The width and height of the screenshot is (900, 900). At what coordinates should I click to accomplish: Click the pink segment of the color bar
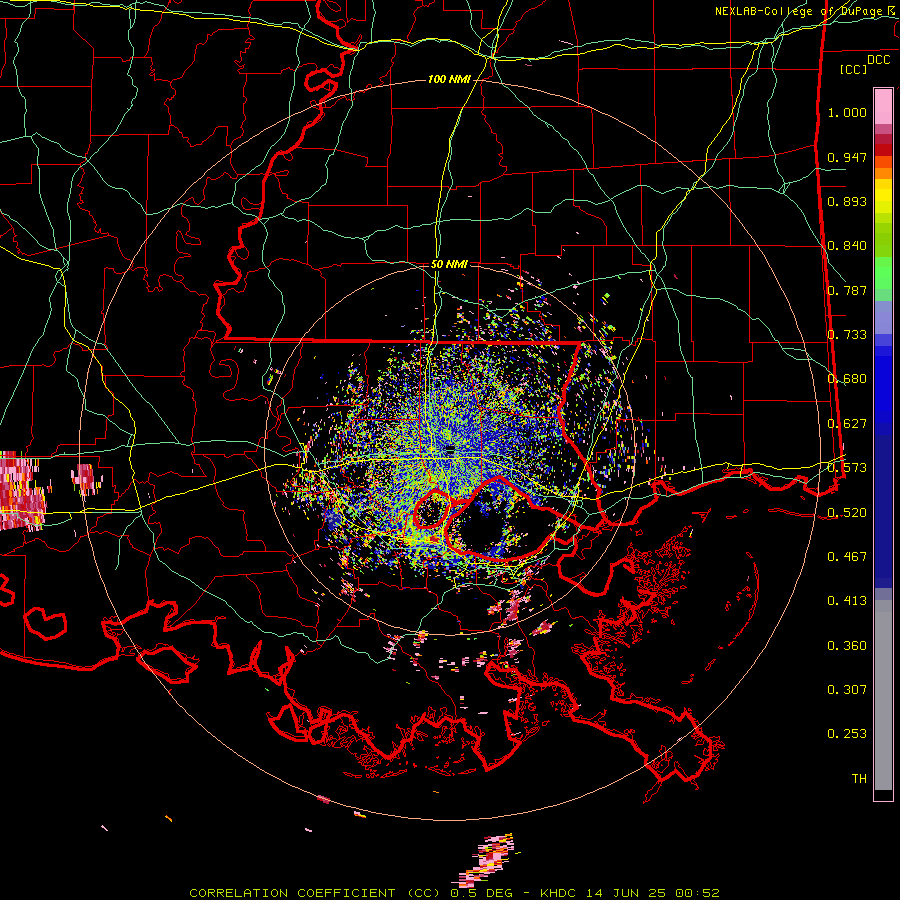pyautogui.click(x=883, y=106)
